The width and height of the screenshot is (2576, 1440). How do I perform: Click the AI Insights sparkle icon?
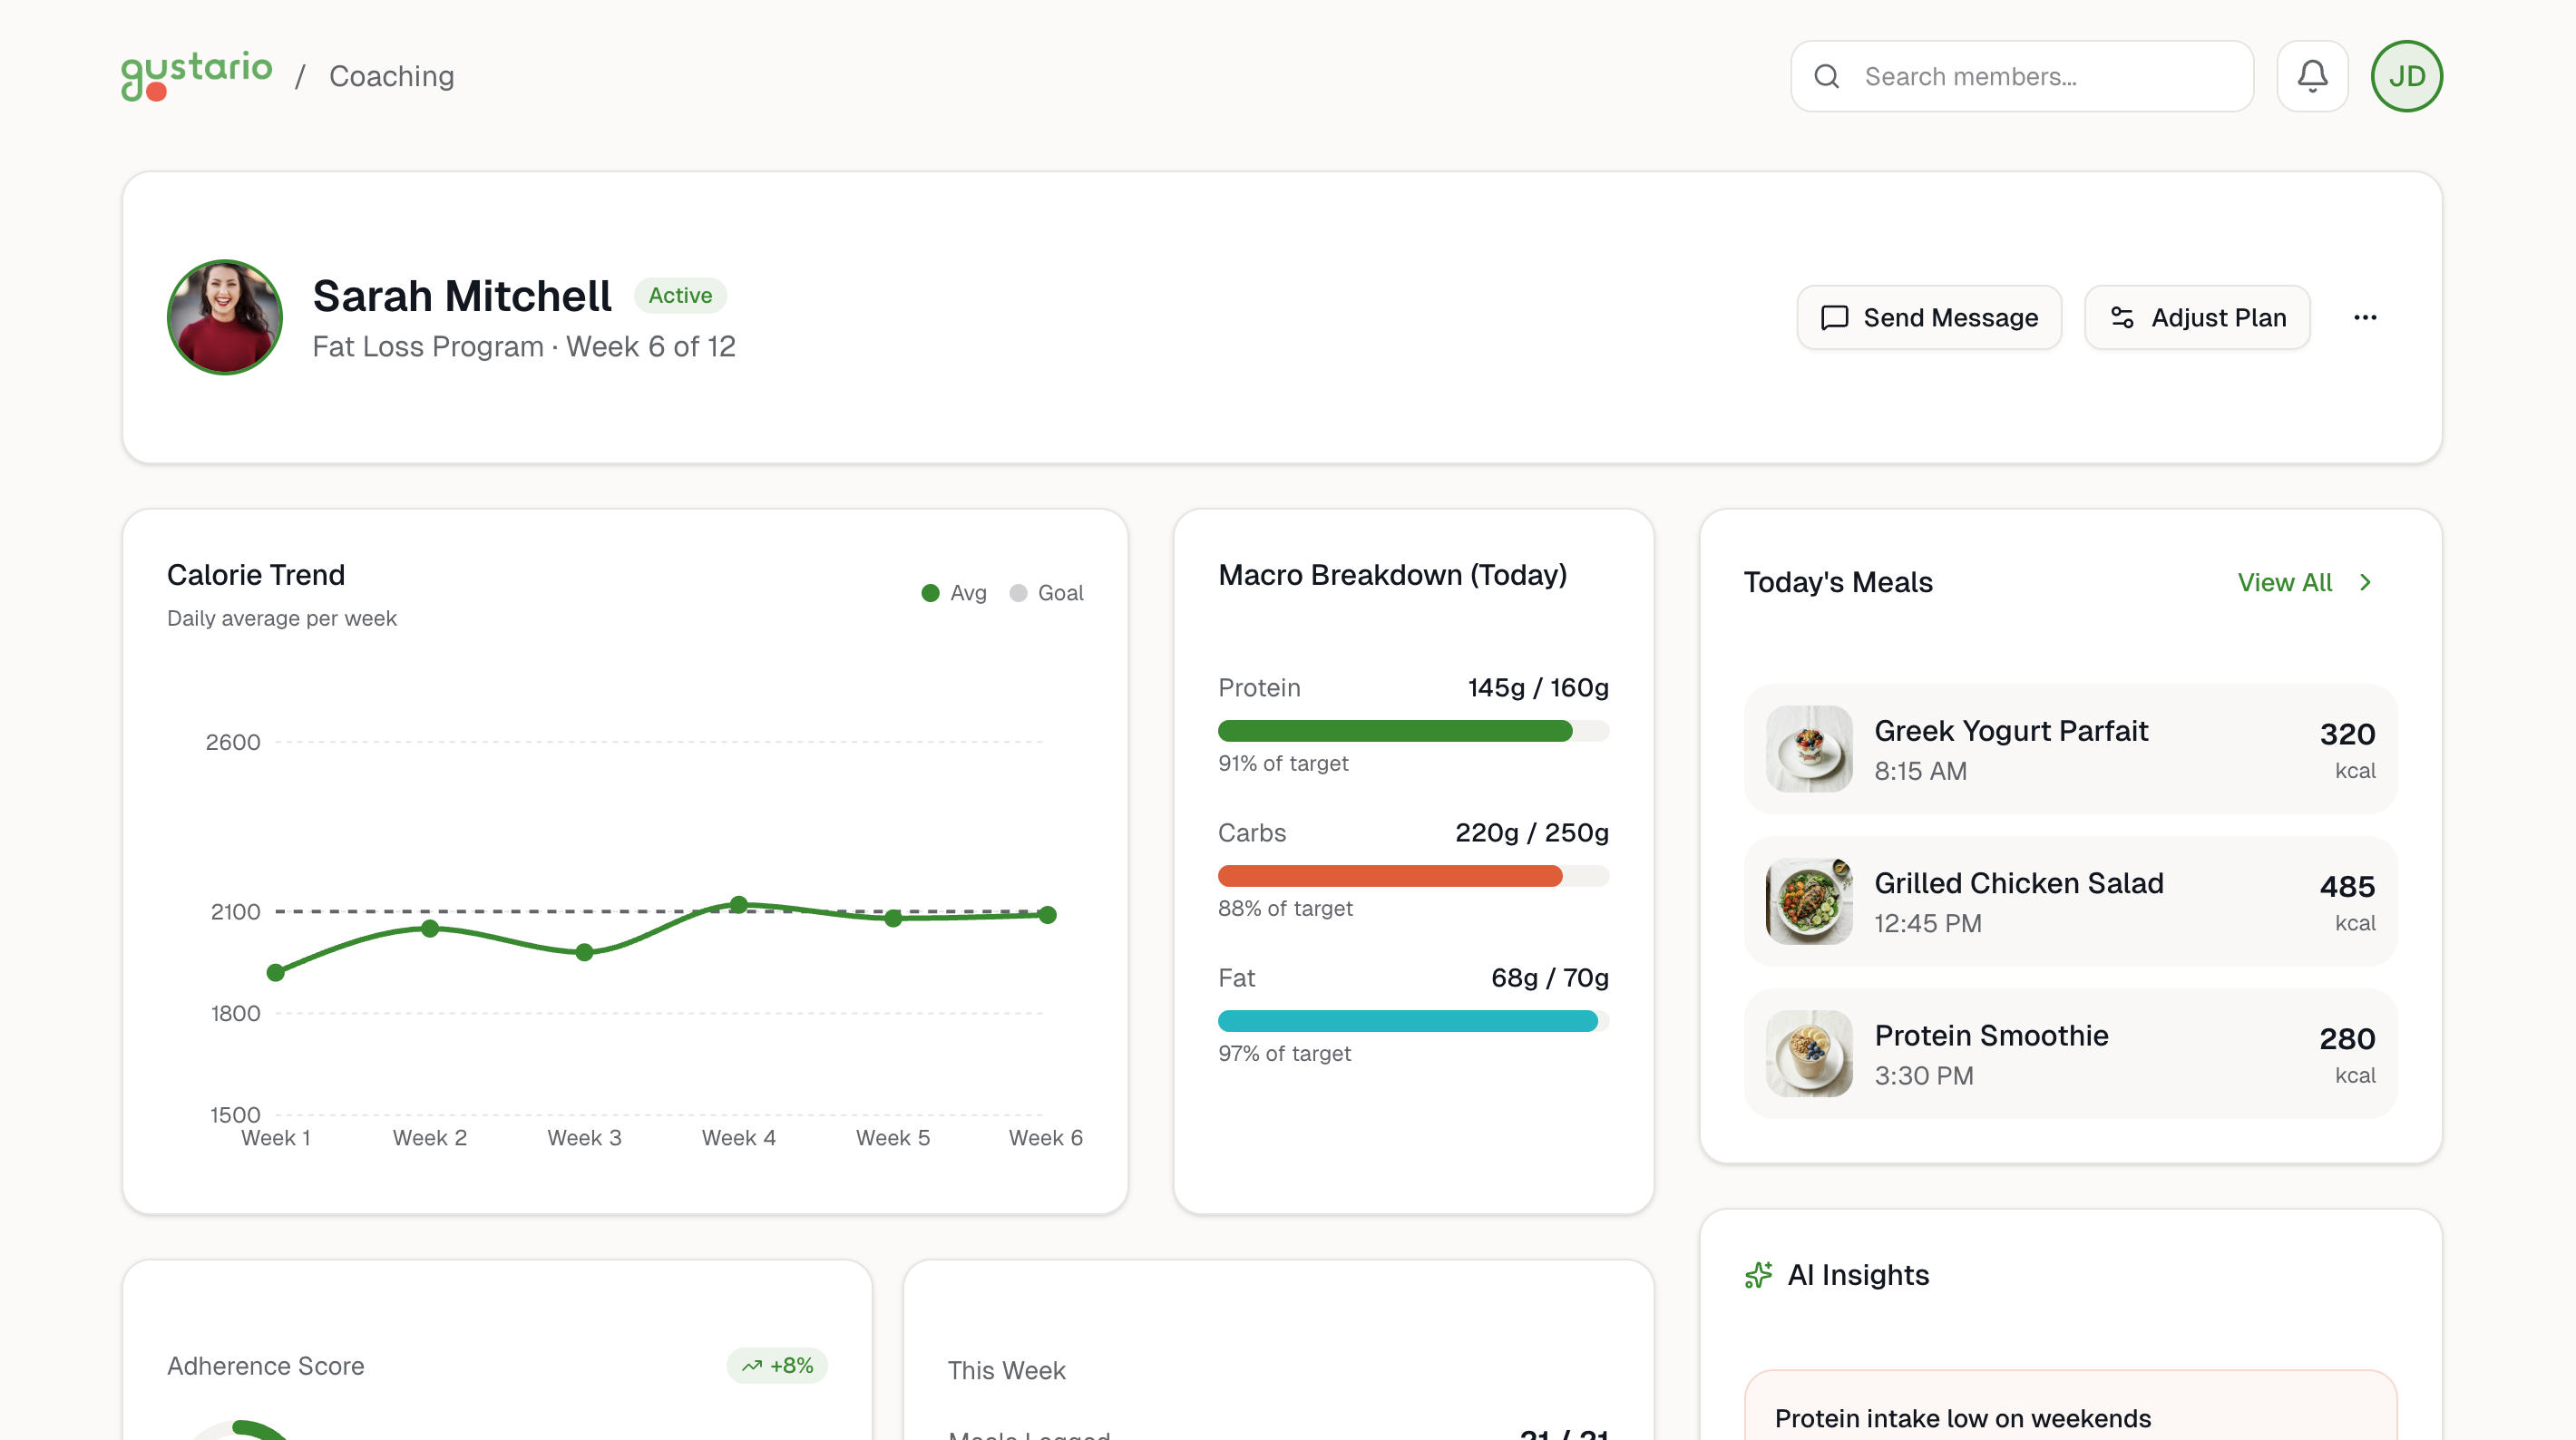[x=1758, y=1275]
